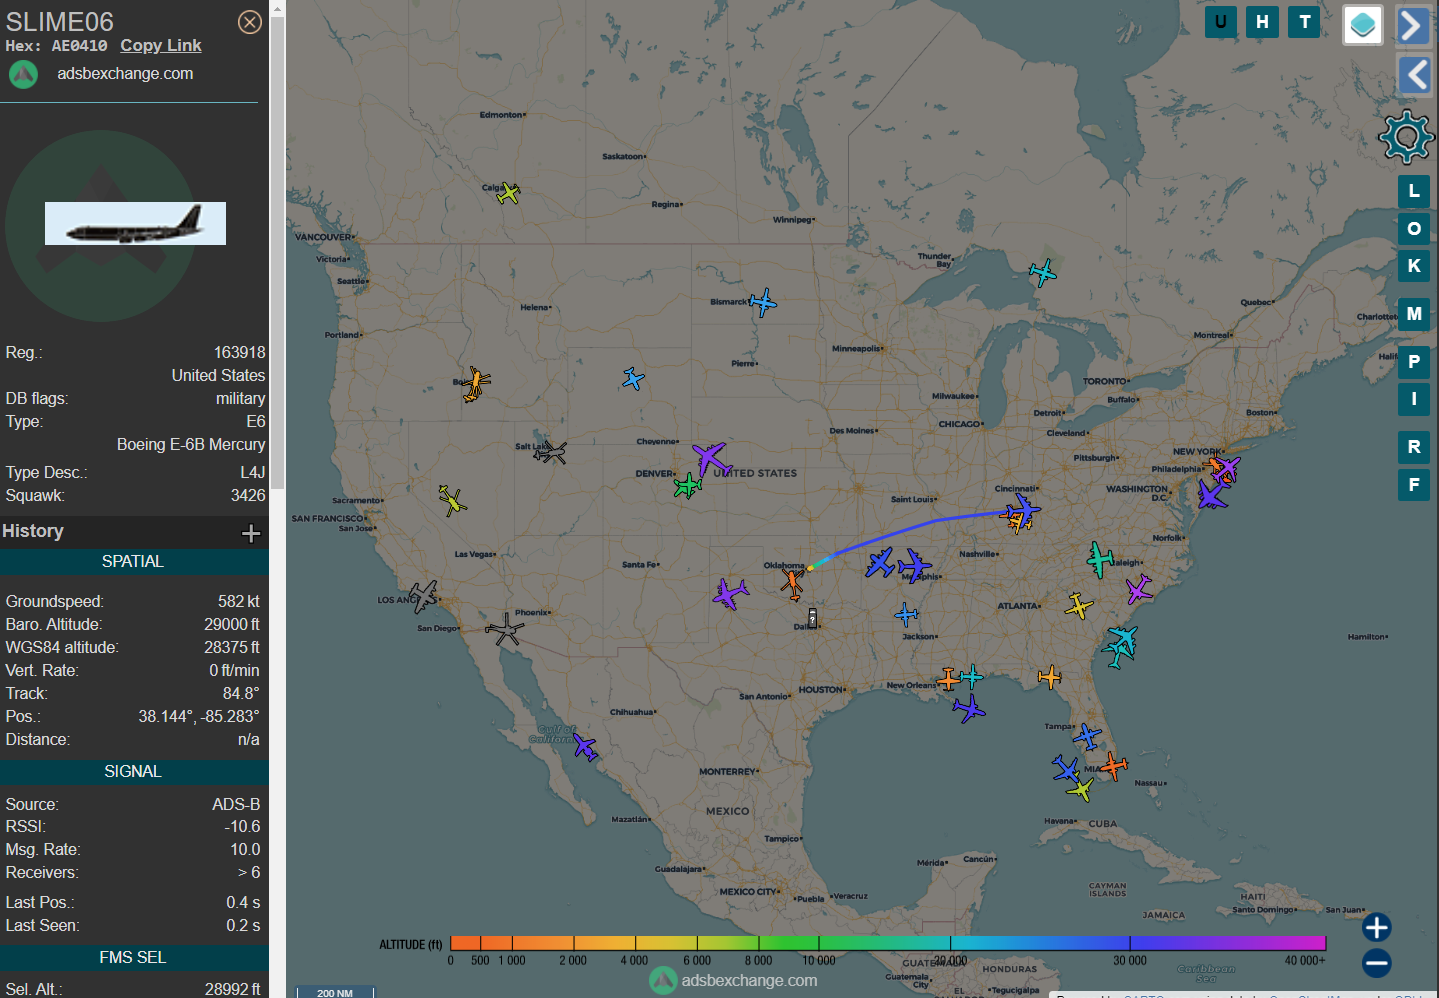Select the large purple aircraft near Denver

(x=711, y=459)
